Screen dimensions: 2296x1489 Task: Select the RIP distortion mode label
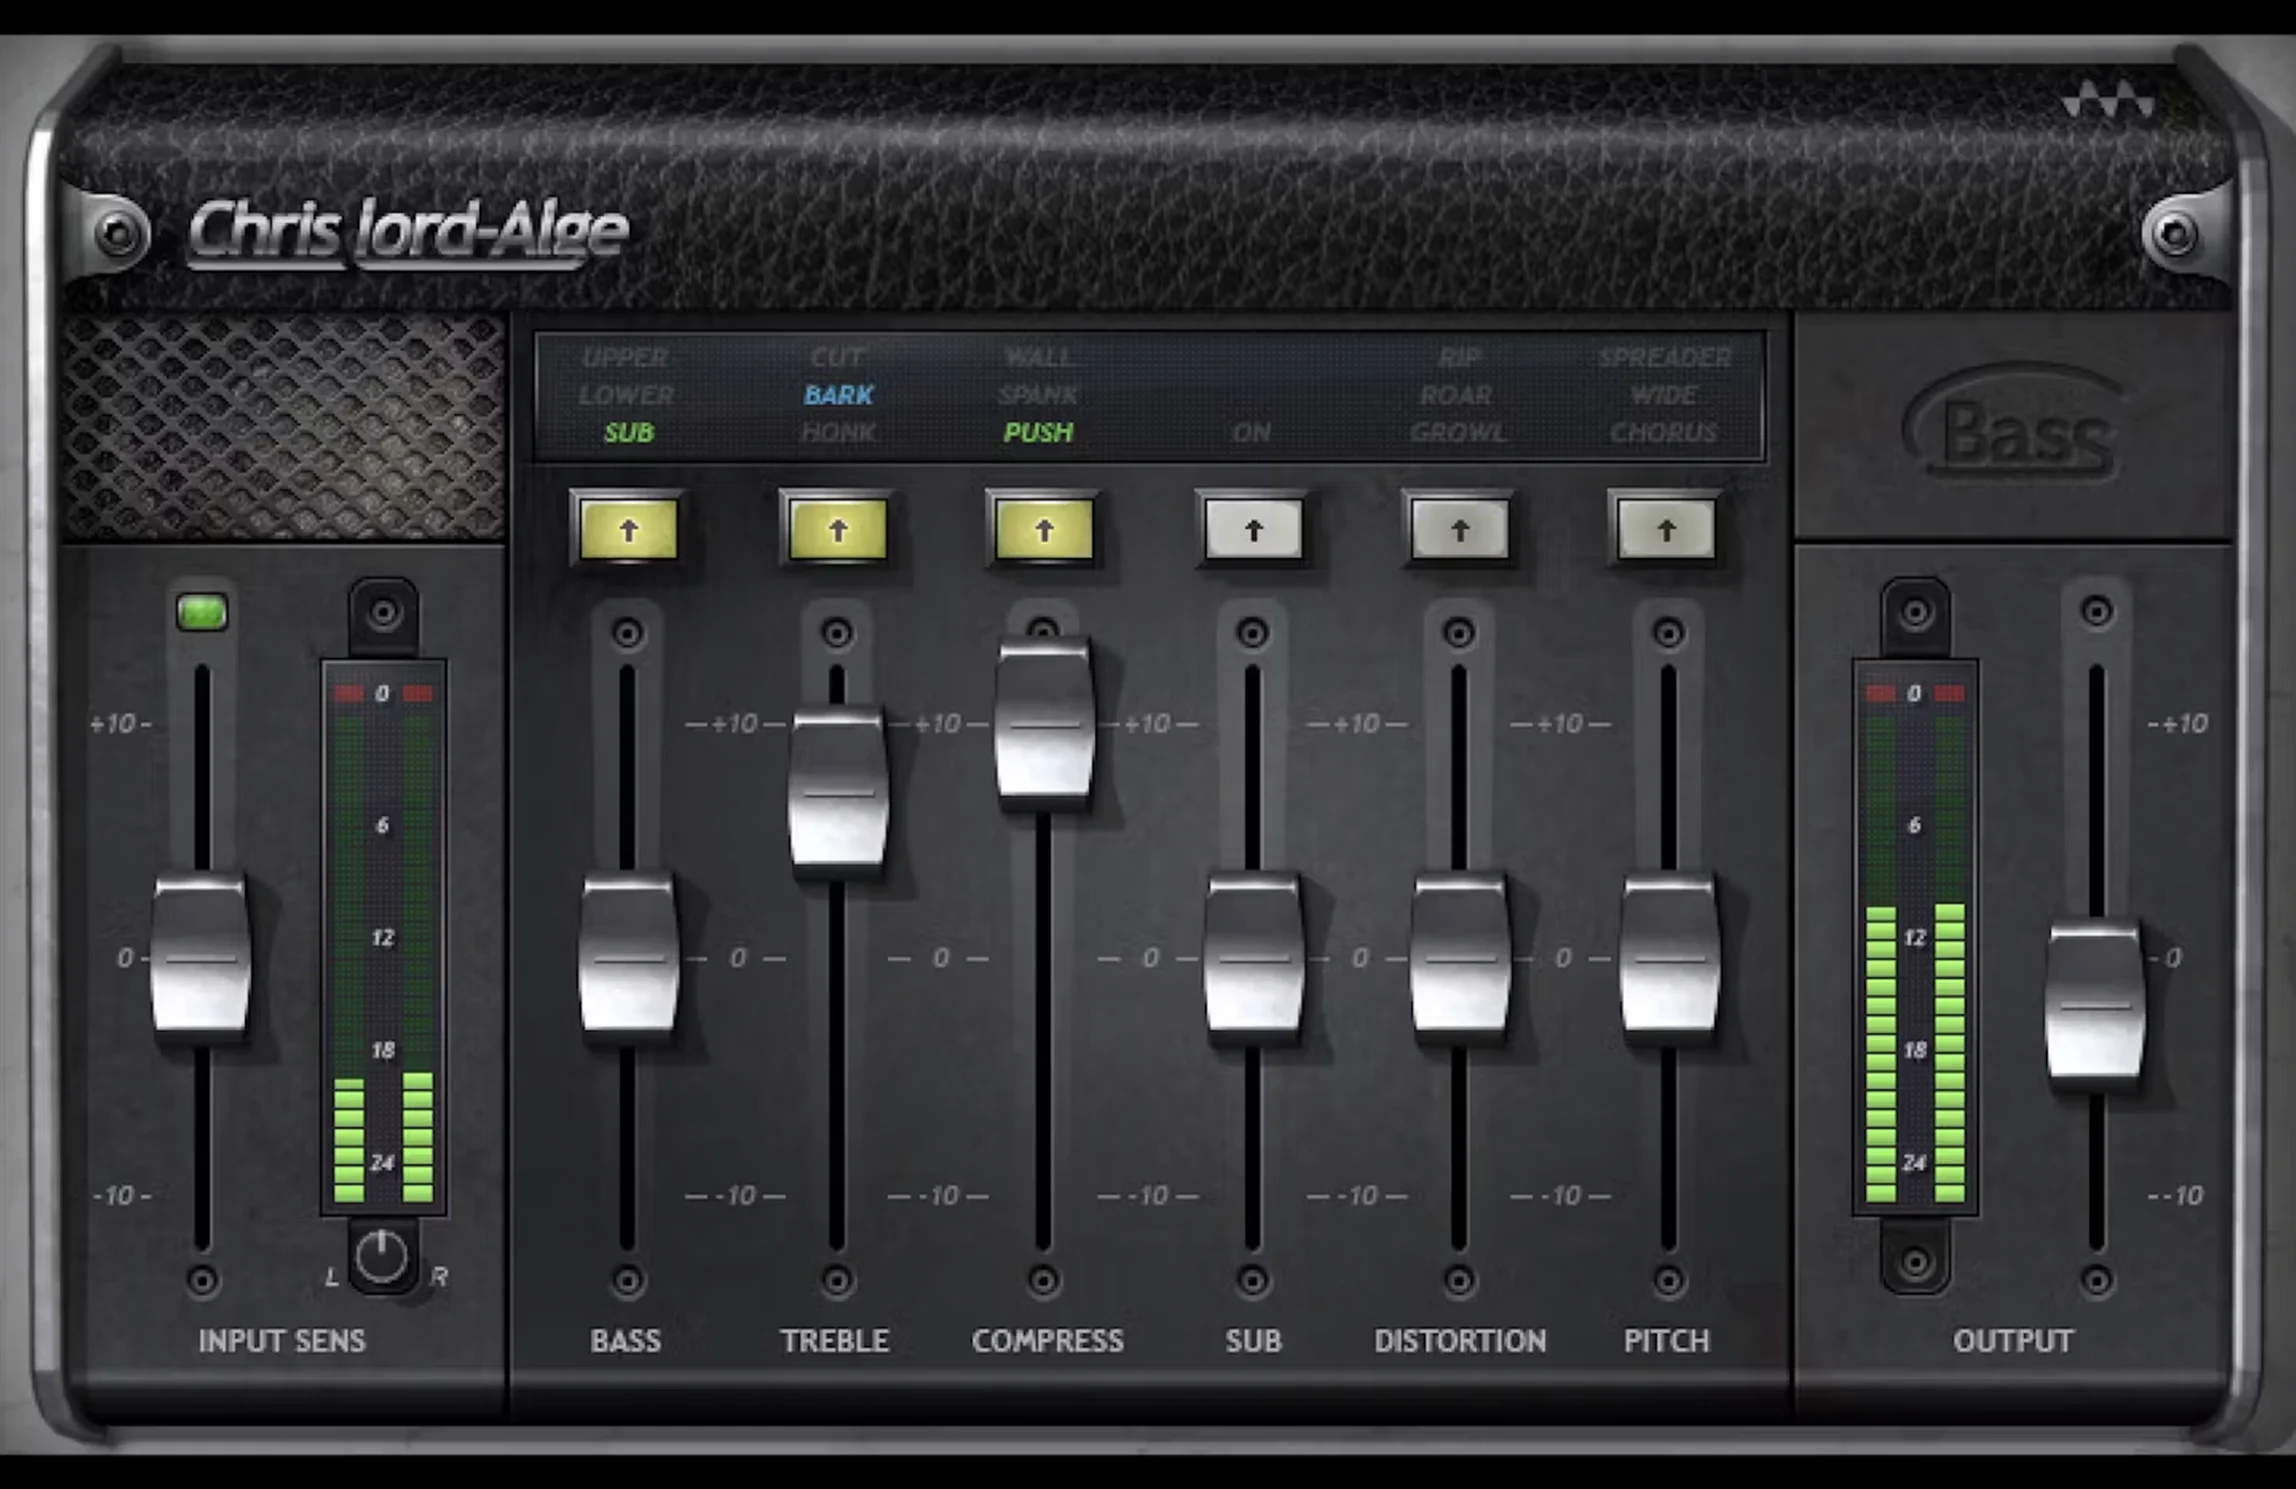pos(1459,357)
